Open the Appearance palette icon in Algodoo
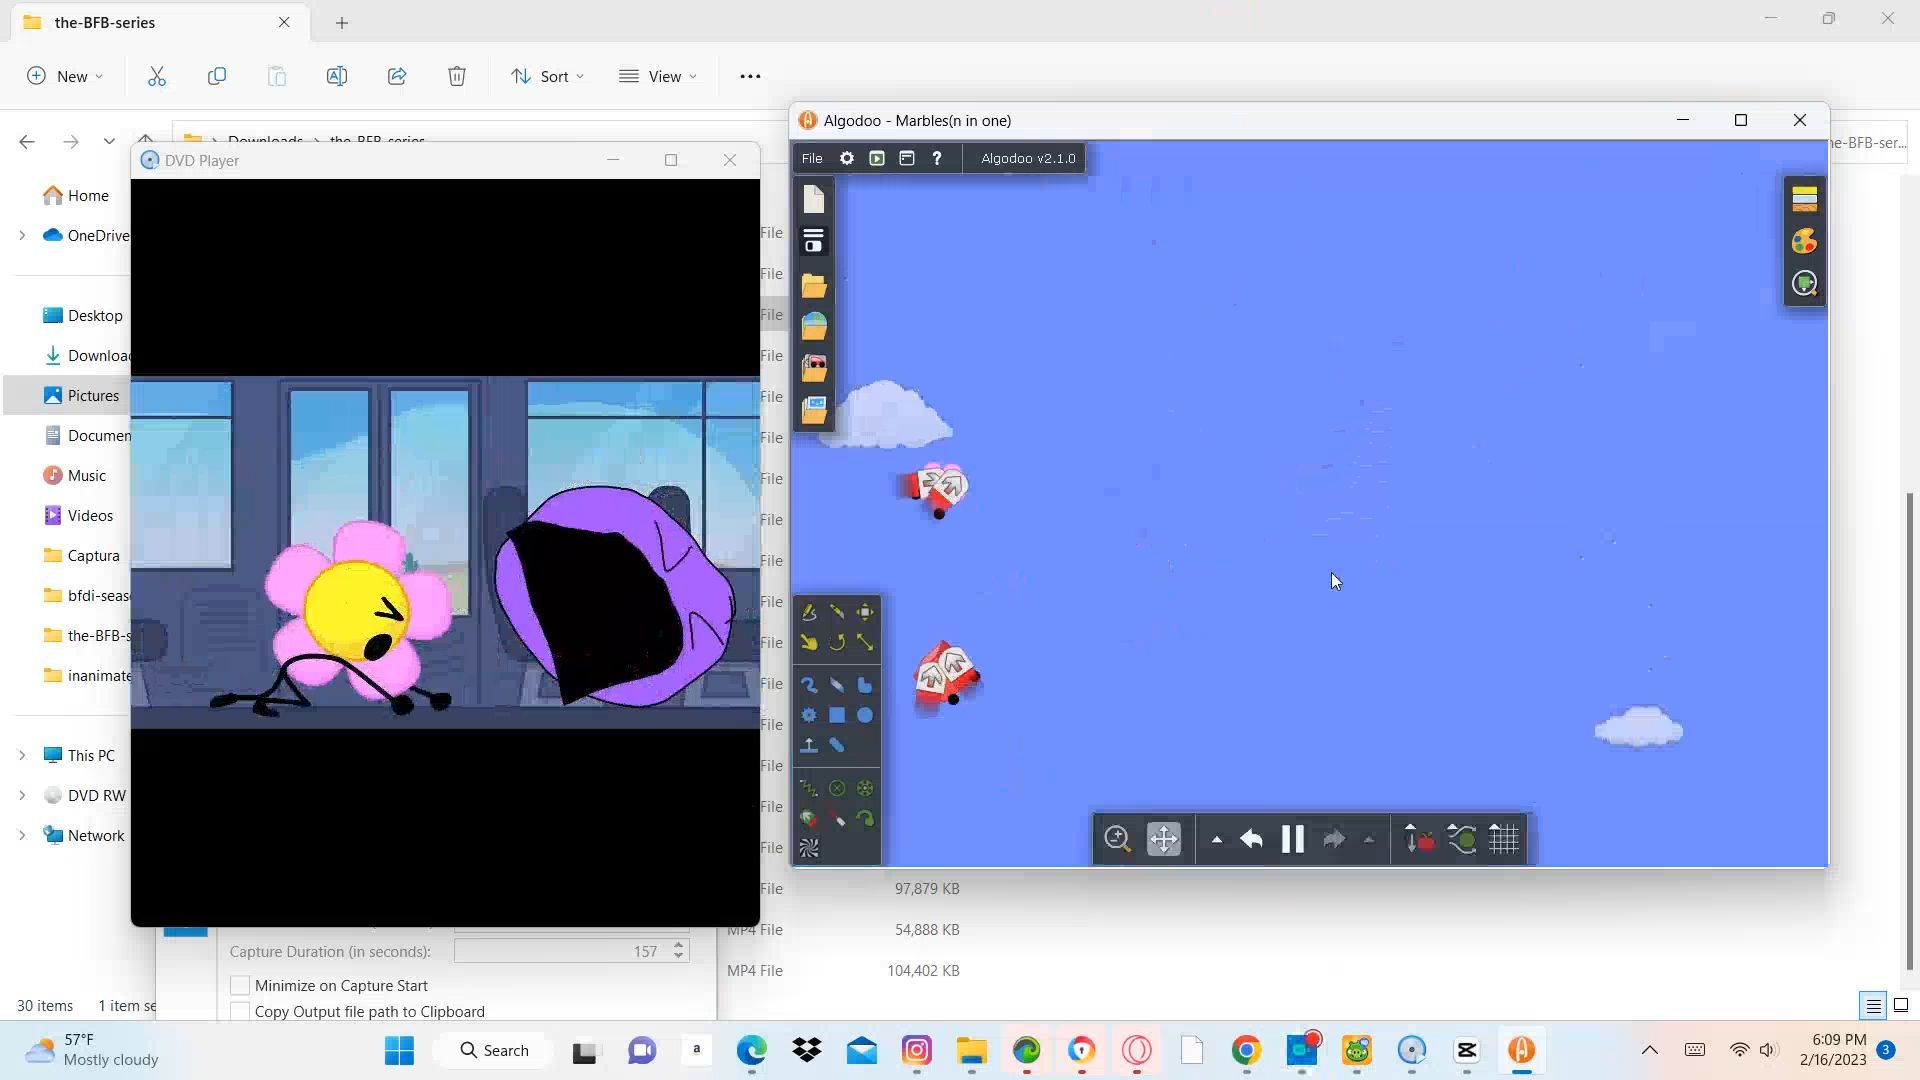 click(1805, 241)
